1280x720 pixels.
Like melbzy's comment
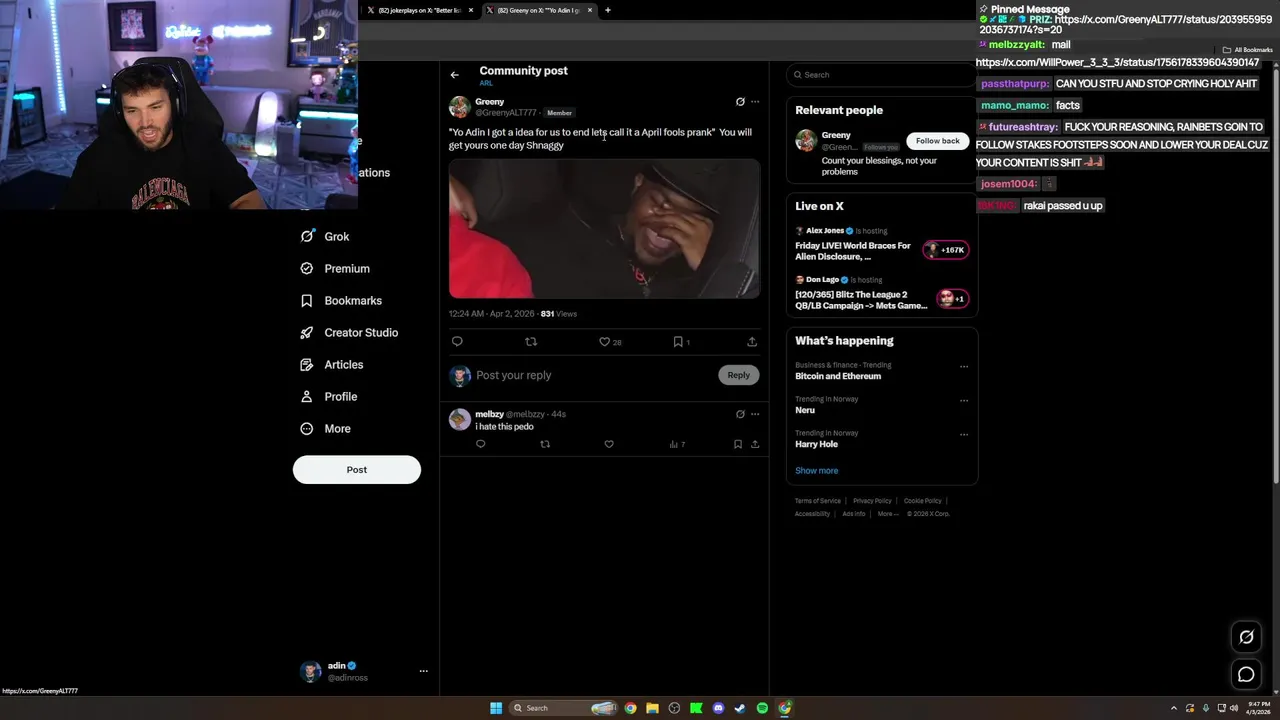coord(609,444)
